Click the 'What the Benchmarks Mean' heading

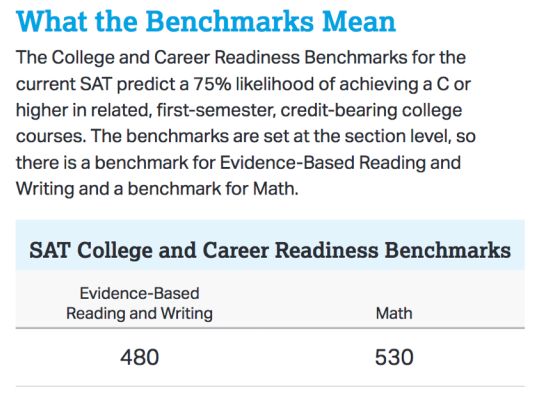click(206, 22)
